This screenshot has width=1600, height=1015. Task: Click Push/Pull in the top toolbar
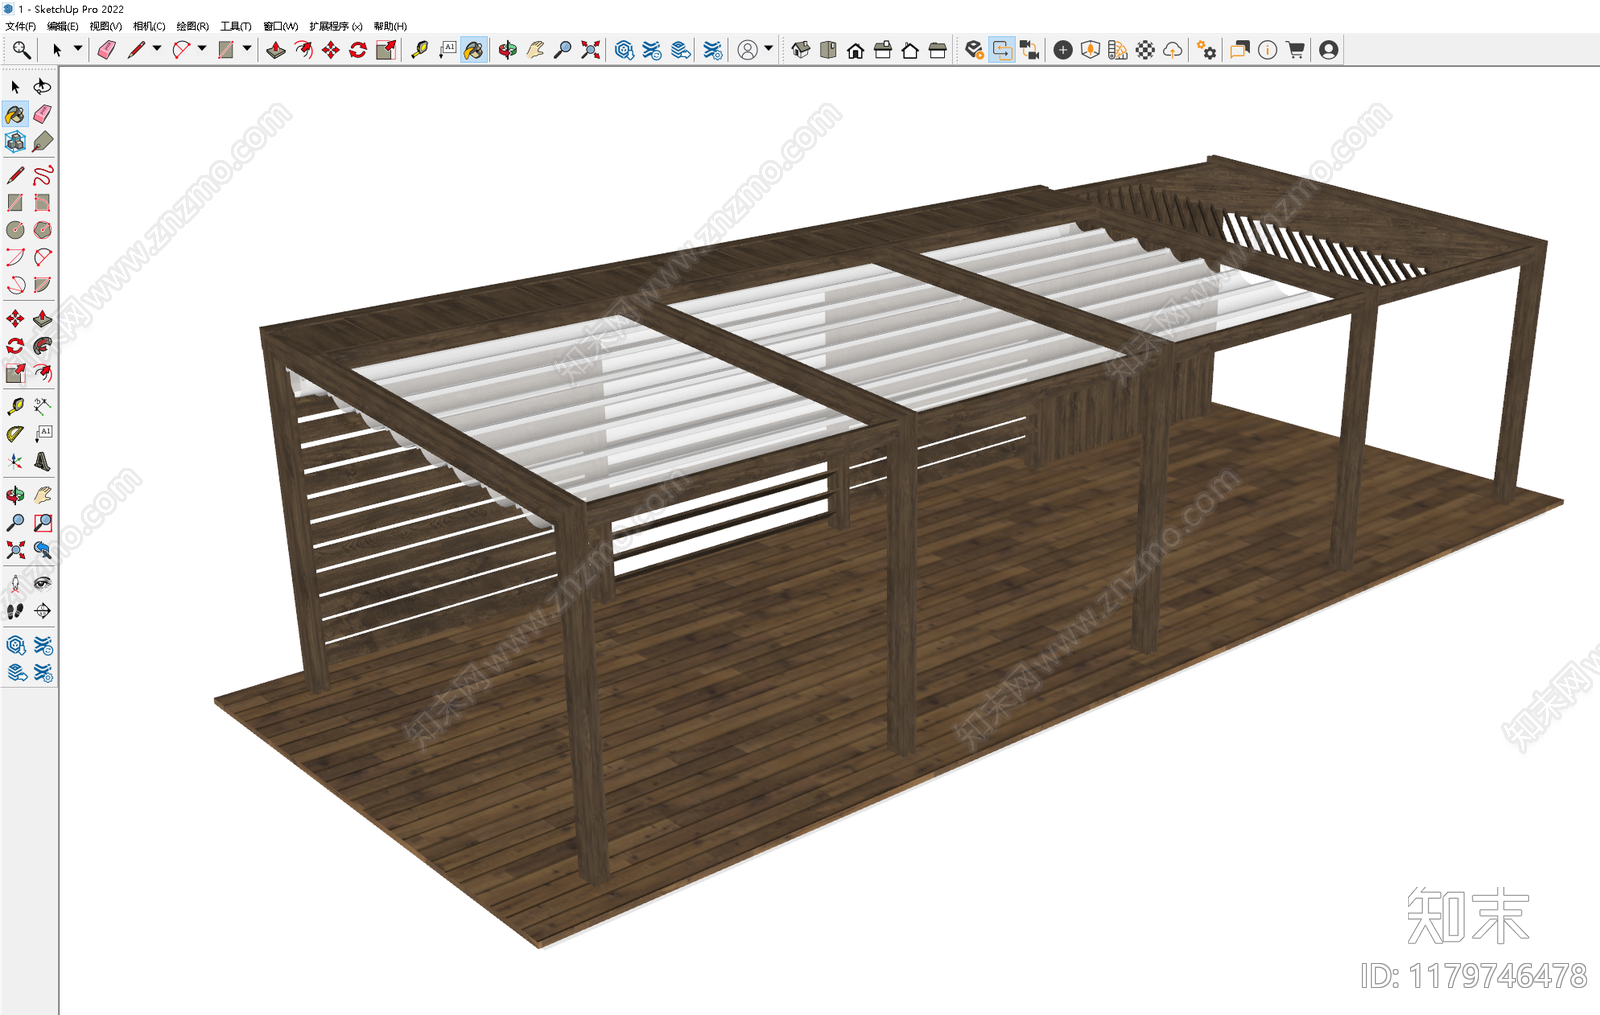pos(276,50)
